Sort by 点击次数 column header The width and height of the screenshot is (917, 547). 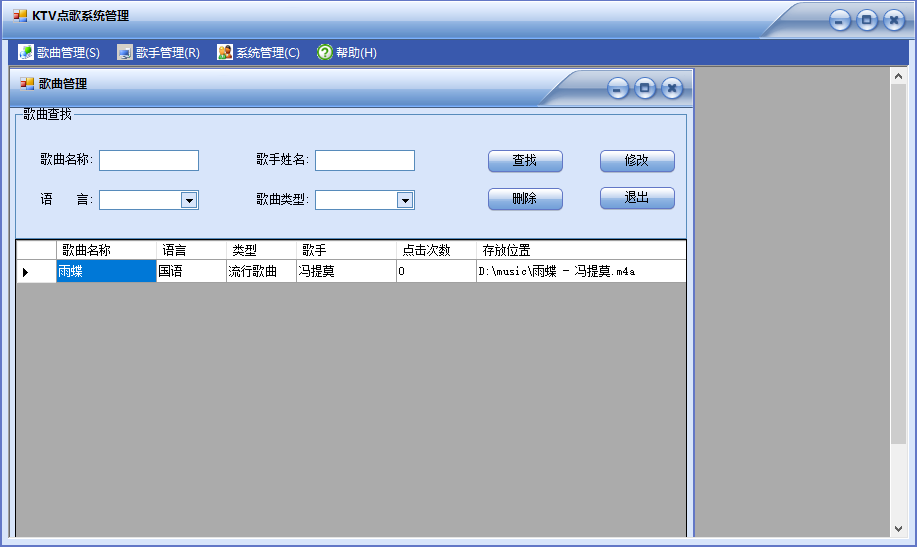click(436, 250)
